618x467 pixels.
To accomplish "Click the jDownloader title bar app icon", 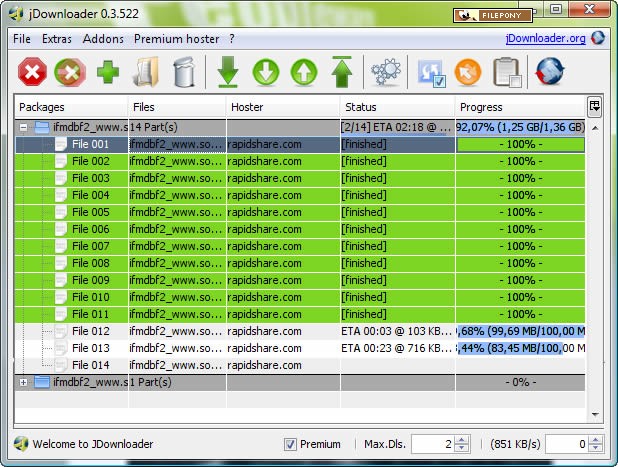I will coord(17,14).
